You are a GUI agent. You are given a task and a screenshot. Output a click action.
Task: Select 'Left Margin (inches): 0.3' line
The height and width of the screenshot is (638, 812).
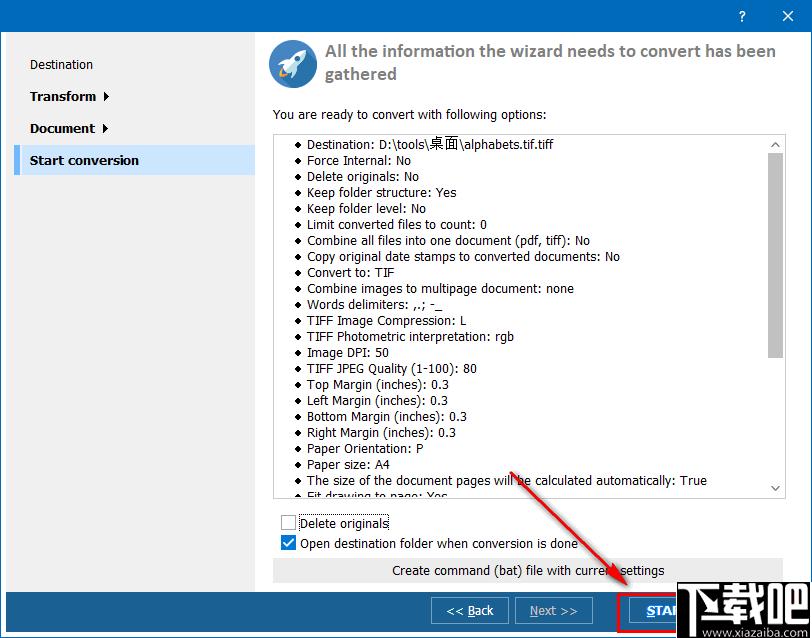point(377,401)
